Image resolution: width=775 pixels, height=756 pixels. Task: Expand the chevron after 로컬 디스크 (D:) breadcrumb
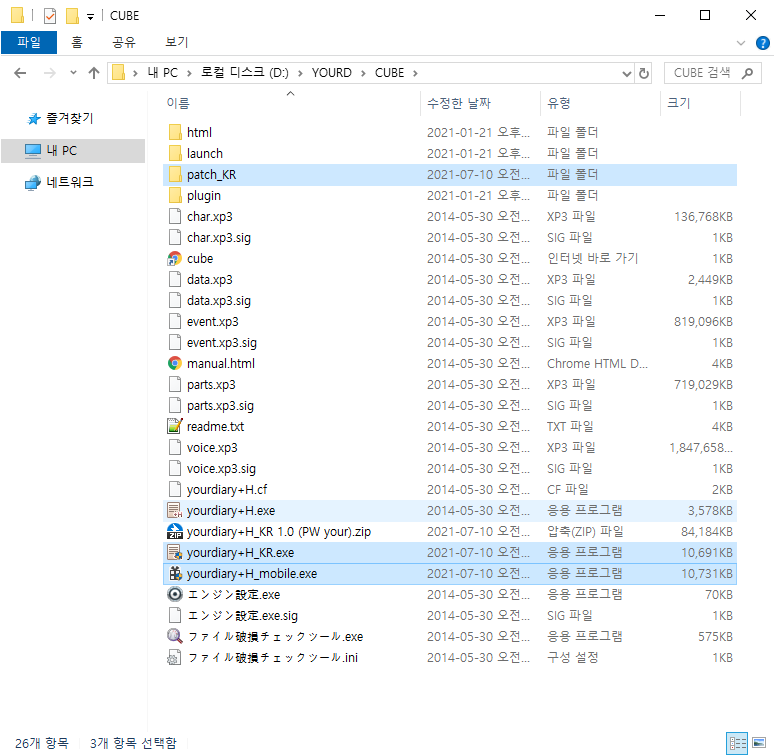click(300, 73)
